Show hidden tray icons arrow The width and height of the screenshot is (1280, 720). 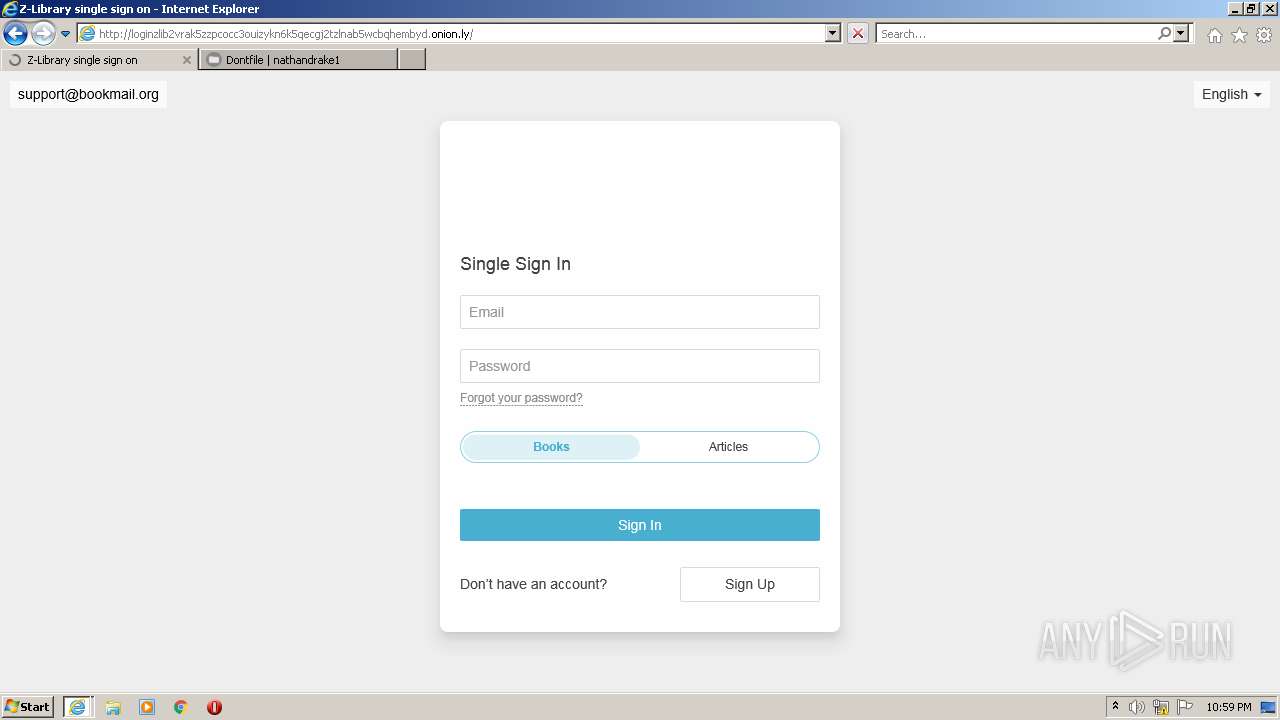click(x=1116, y=707)
